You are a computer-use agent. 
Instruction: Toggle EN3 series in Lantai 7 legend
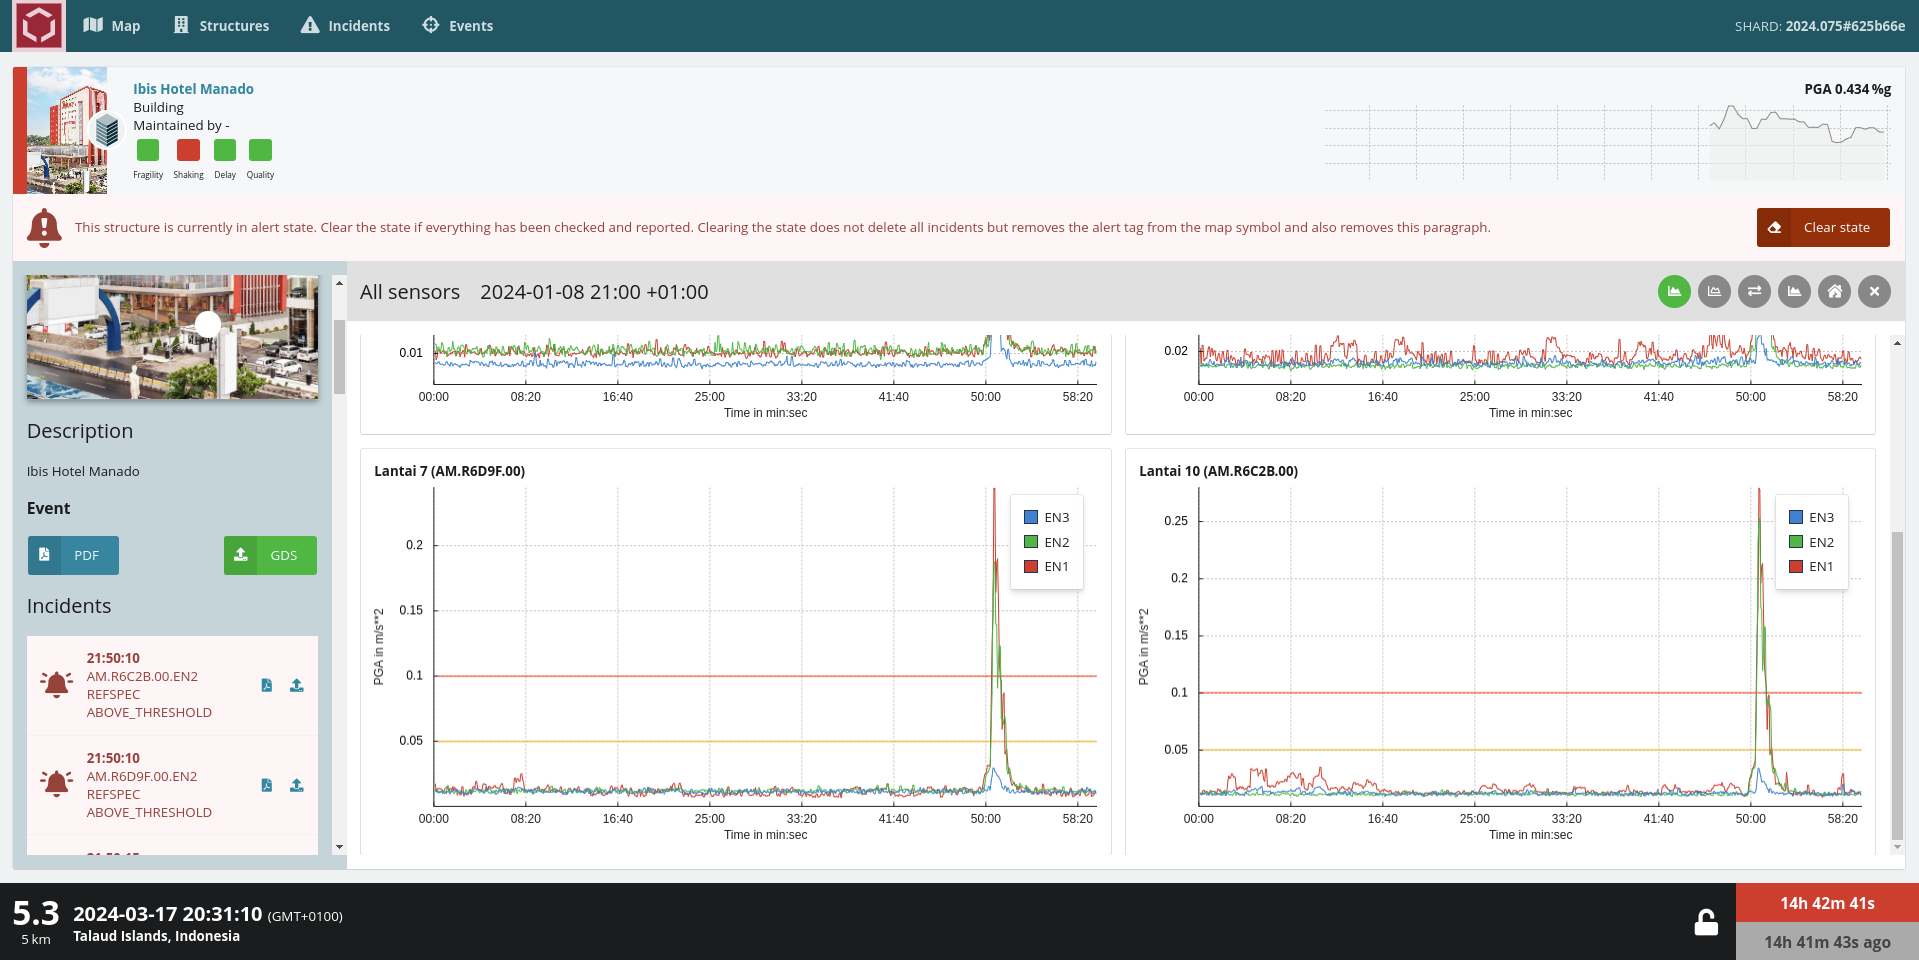(x=1046, y=517)
